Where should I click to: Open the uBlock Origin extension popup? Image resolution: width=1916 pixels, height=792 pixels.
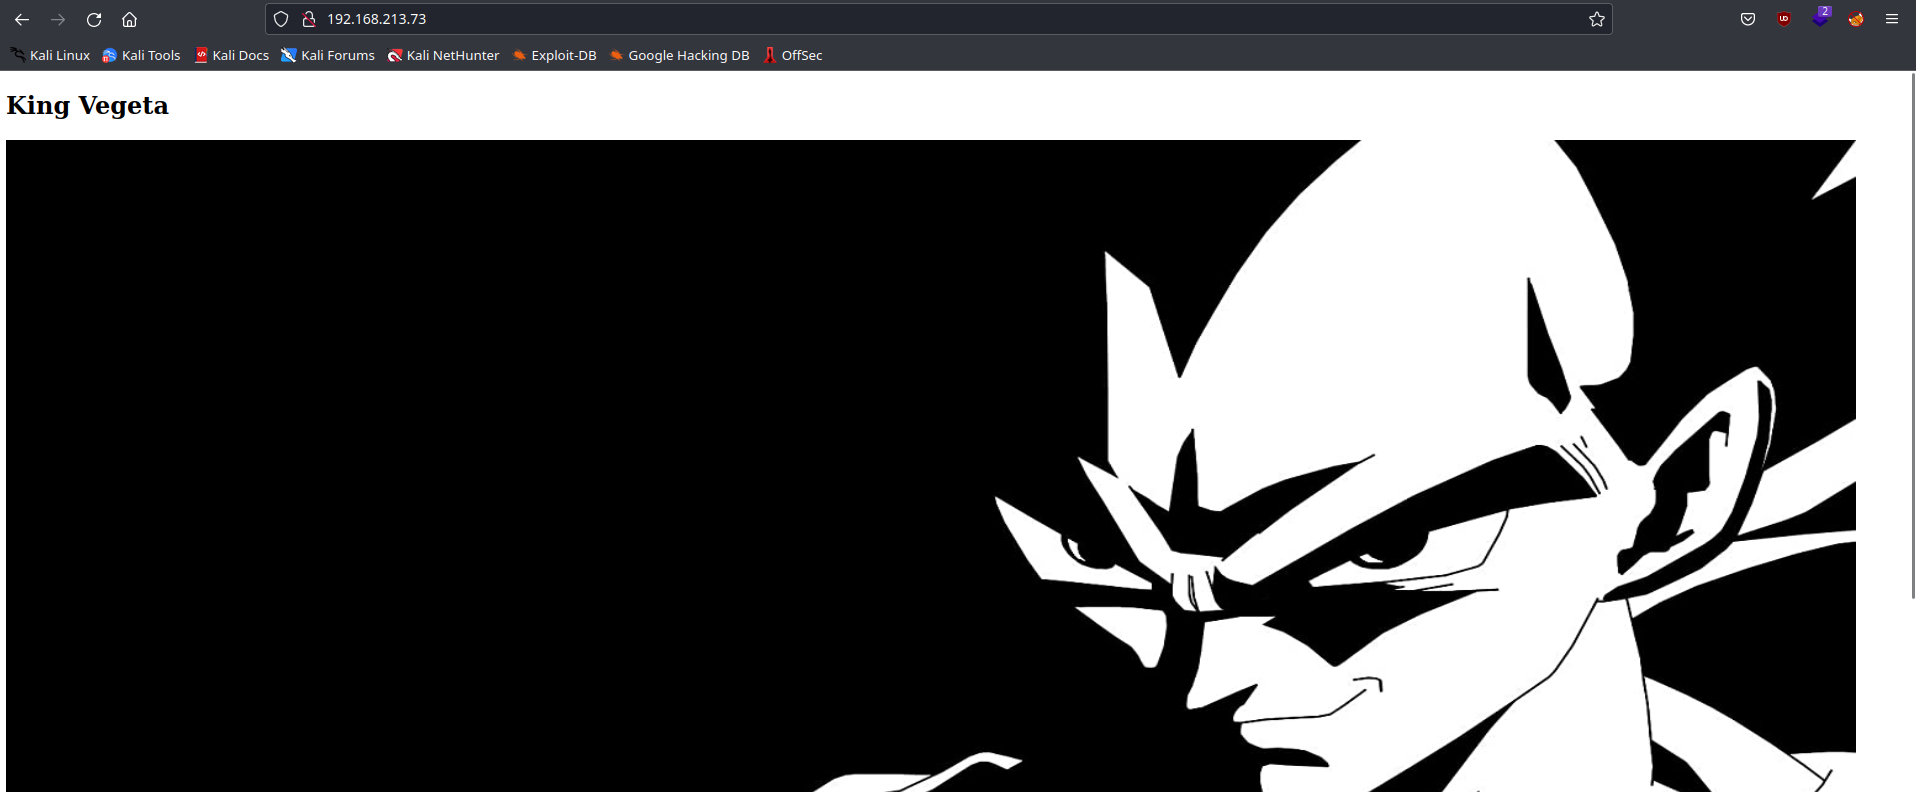pos(1784,19)
